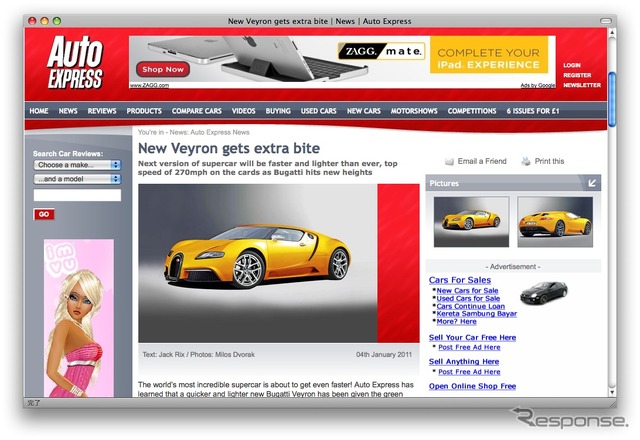Open the COMPETITIONS nav item
Image resolution: width=640 pixels, height=440 pixels.
click(x=472, y=111)
